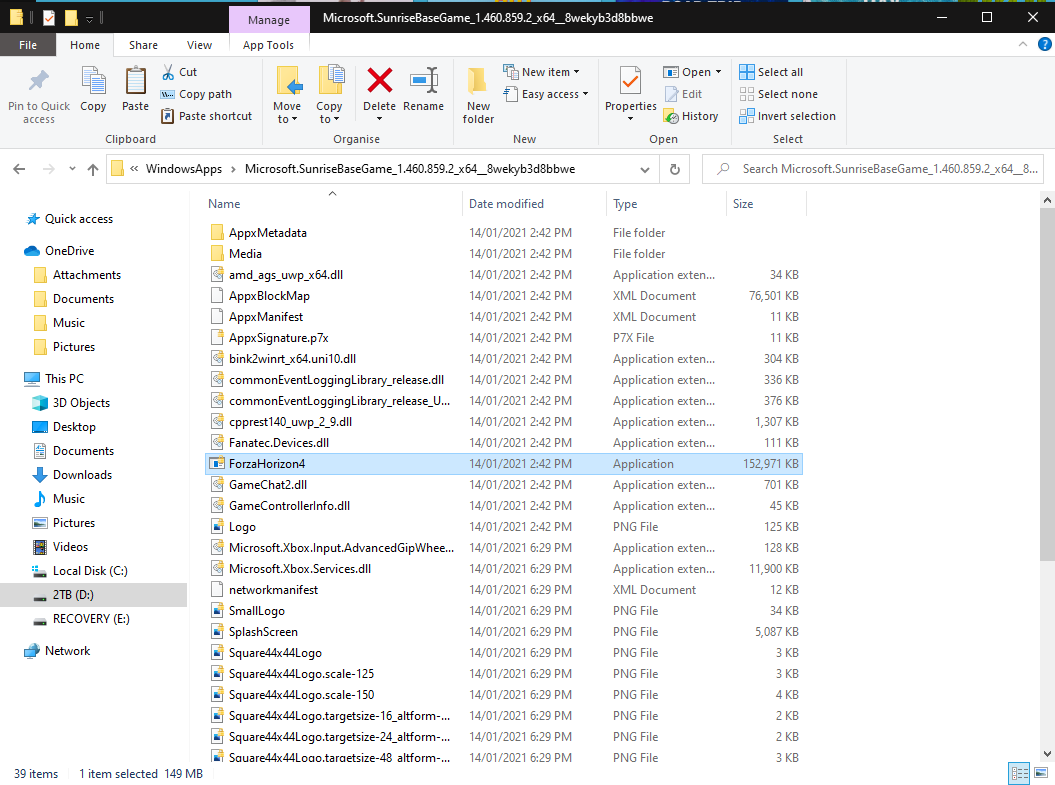
Task: Cut the selected file
Action: tap(180, 72)
